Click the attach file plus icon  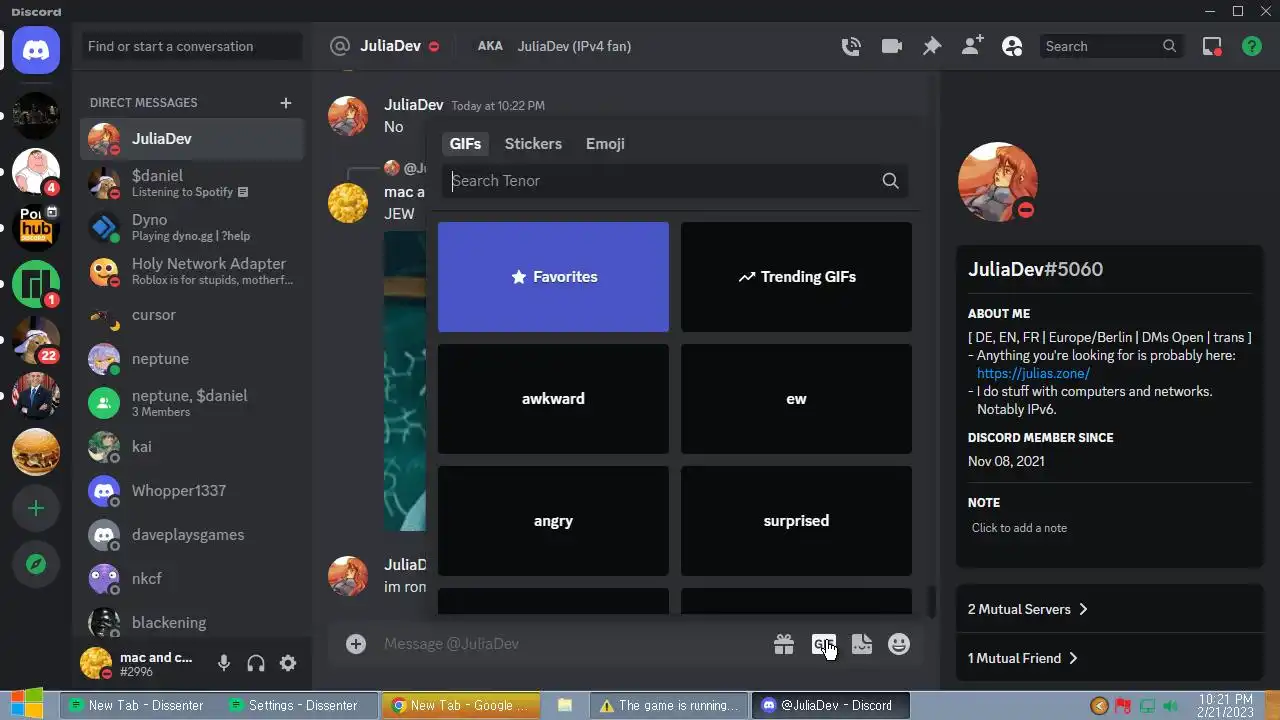pos(356,643)
